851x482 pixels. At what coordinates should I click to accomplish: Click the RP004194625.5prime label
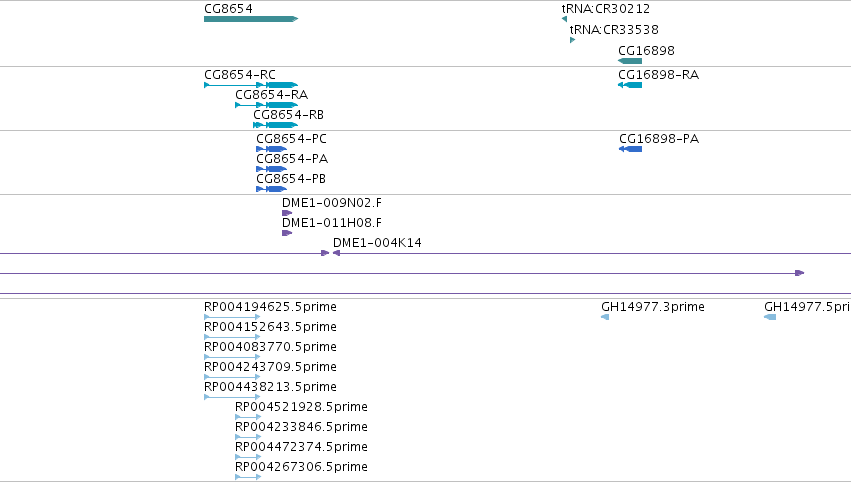coord(270,307)
